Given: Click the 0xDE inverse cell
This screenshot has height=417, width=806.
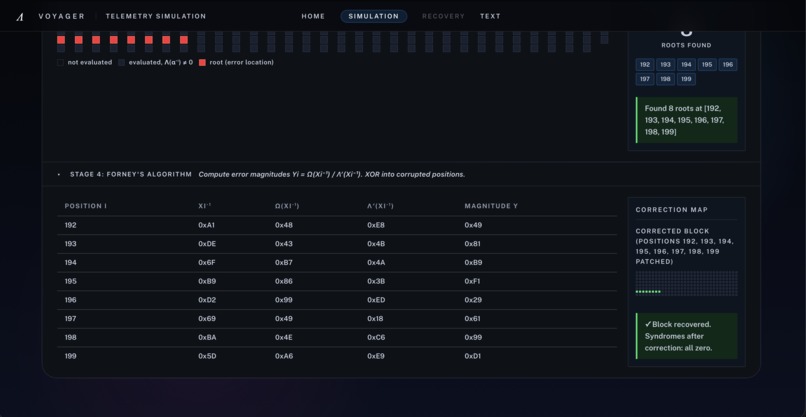Looking at the screenshot, I should pos(207,244).
